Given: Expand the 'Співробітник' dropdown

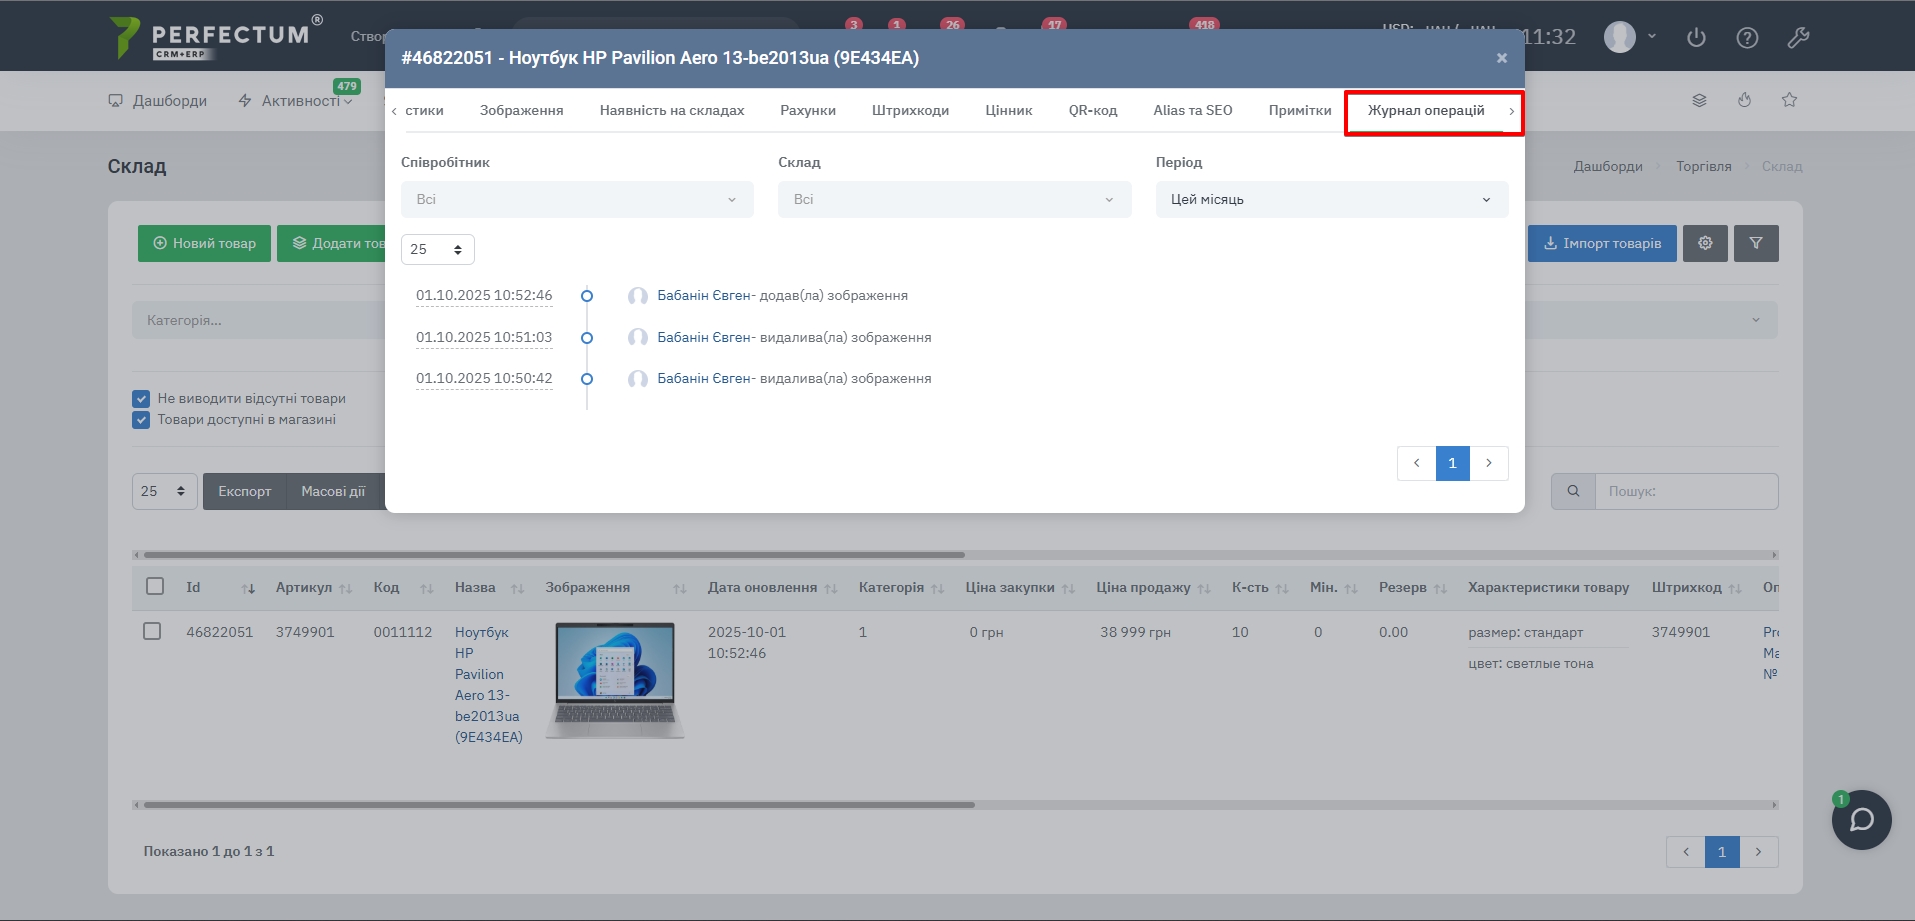Looking at the screenshot, I should click(x=577, y=199).
